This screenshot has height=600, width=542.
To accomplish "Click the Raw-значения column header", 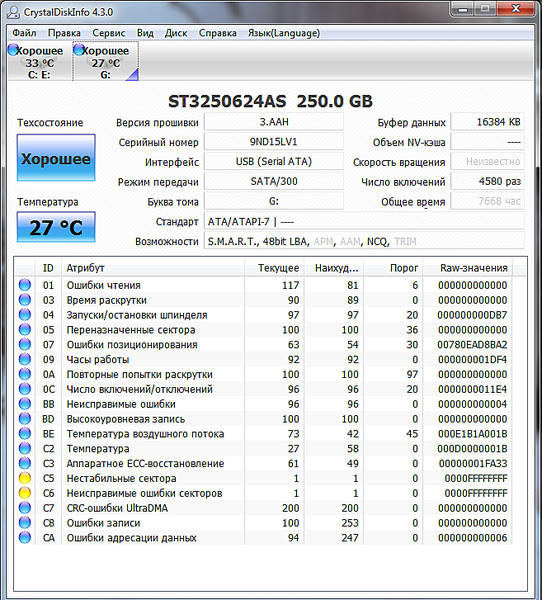I will [x=467, y=268].
